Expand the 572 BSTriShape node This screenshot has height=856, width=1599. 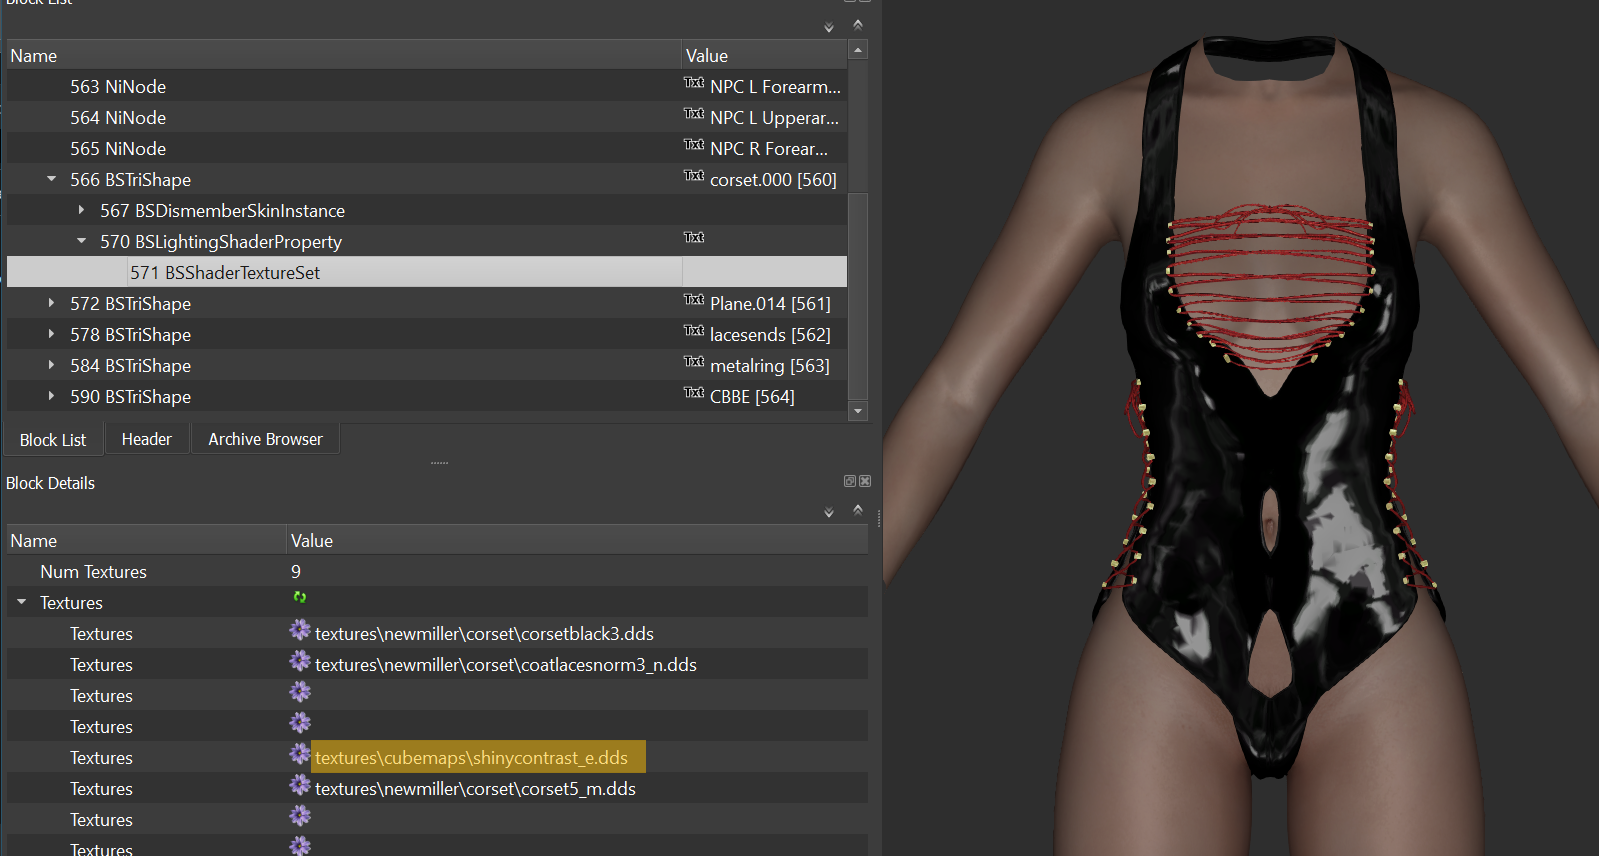(51, 303)
